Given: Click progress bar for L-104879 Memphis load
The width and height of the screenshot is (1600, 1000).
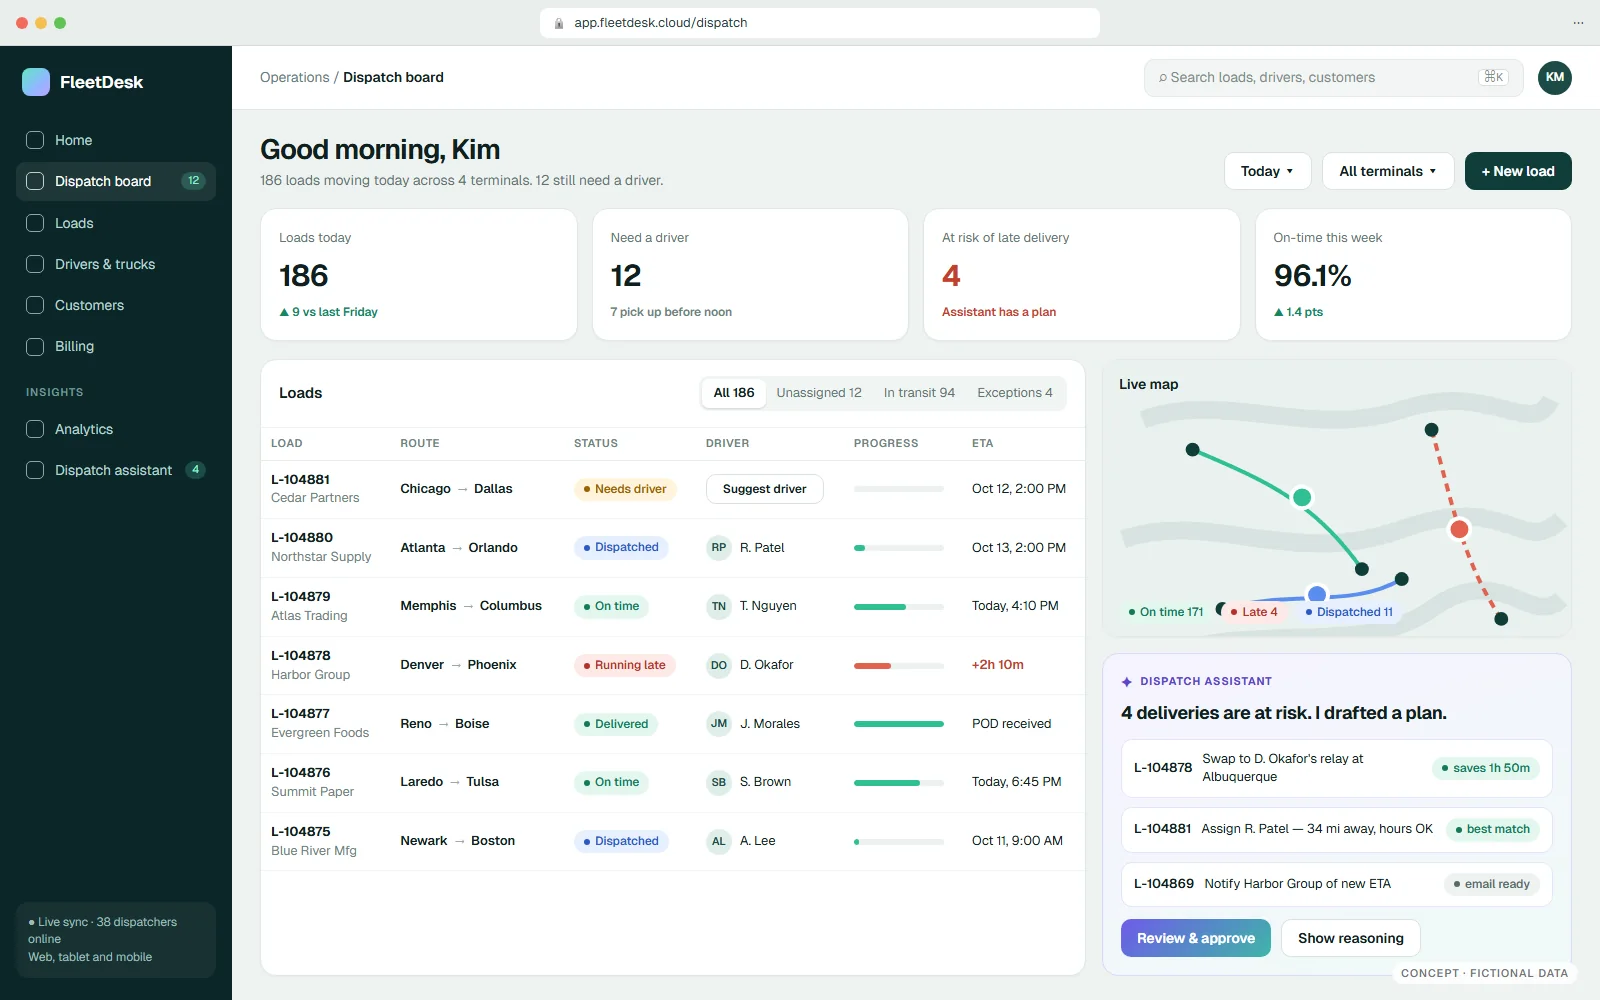Looking at the screenshot, I should point(899,607).
